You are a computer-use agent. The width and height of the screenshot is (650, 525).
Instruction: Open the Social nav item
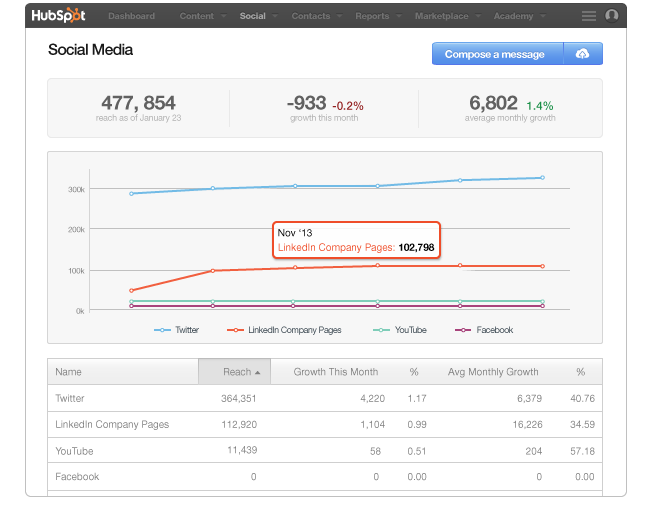(x=252, y=16)
